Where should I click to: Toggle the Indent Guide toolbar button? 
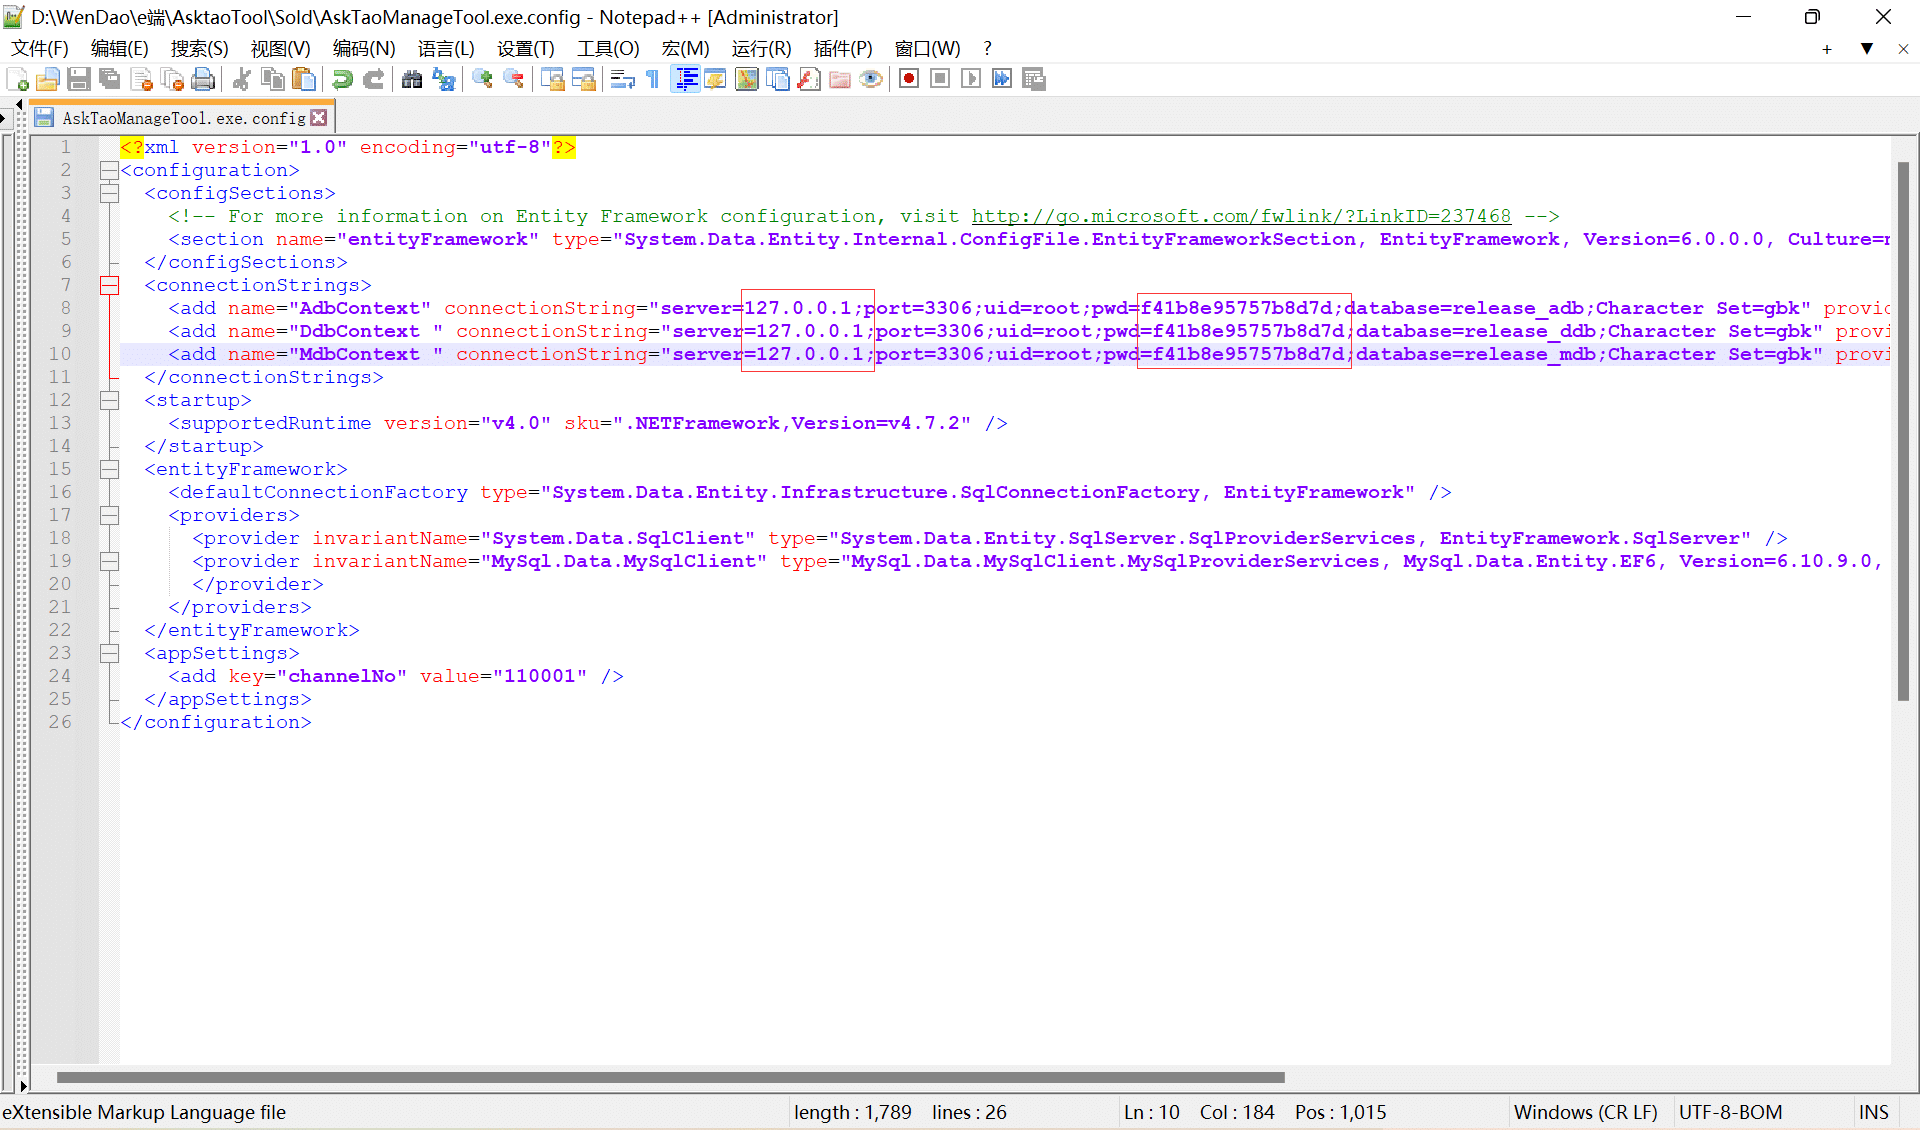tap(686, 79)
